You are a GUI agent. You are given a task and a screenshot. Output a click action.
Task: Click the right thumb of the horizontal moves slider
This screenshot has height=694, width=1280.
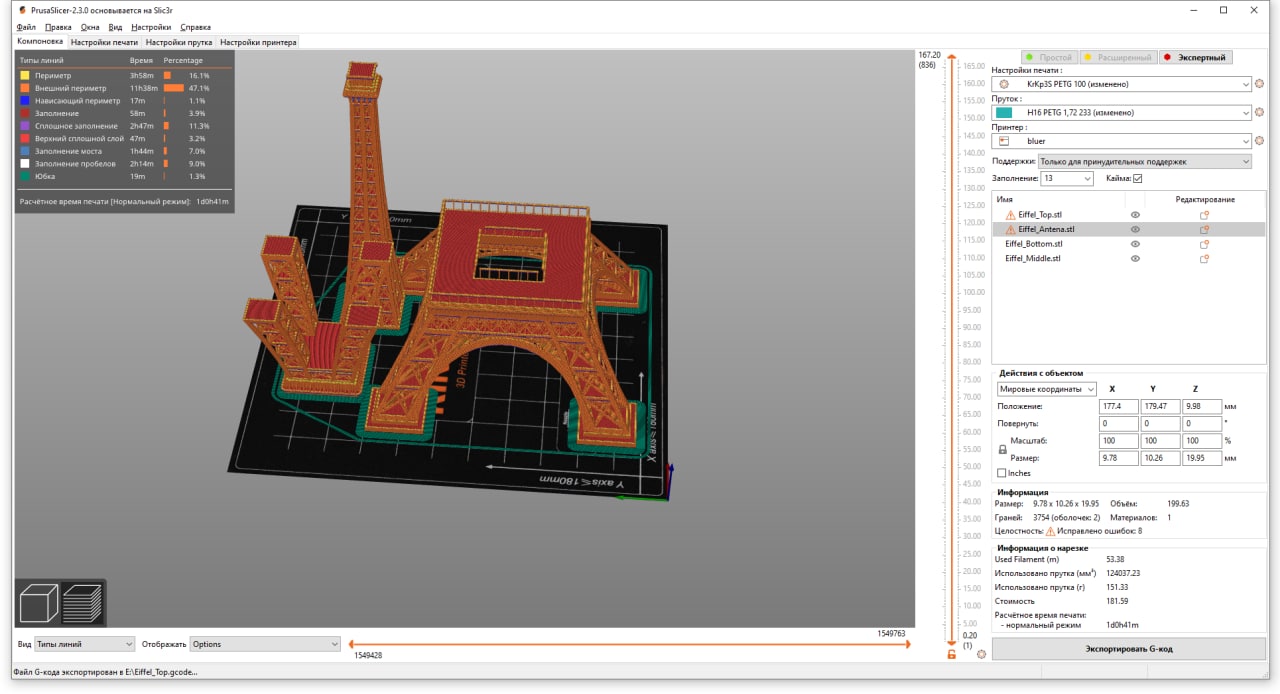pos(907,644)
